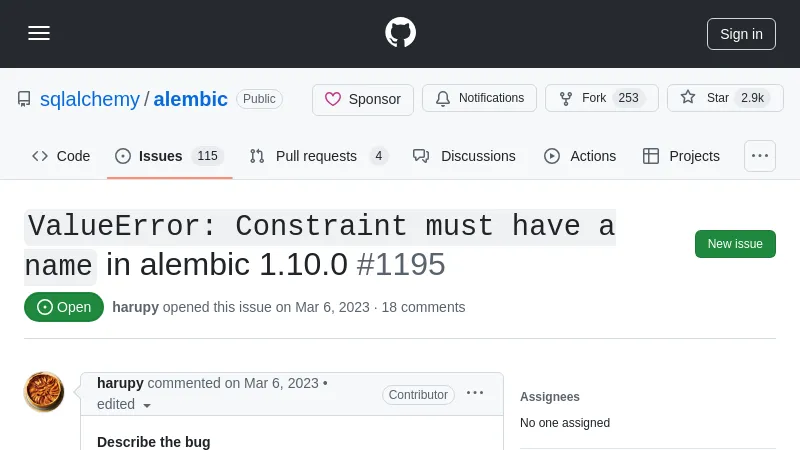The height and width of the screenshot is (450, 800).
Task: Switch to the Code tab
Action: [x=61, y=156]
